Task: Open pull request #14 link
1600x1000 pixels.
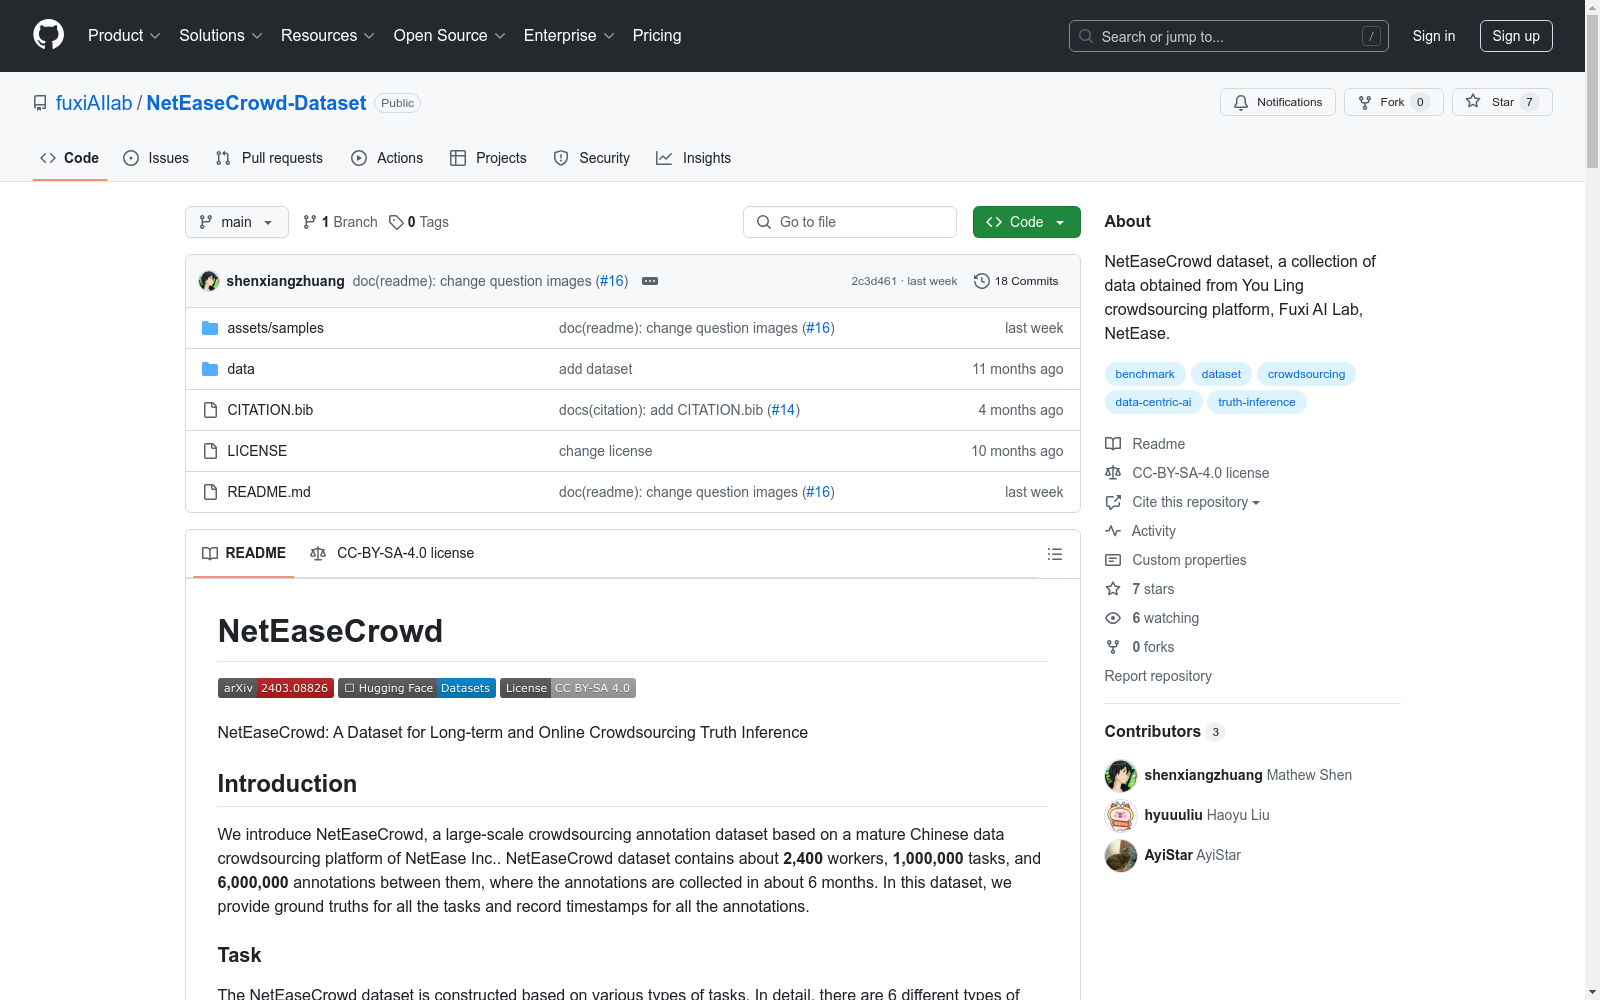Action: (x=783, y=410)
